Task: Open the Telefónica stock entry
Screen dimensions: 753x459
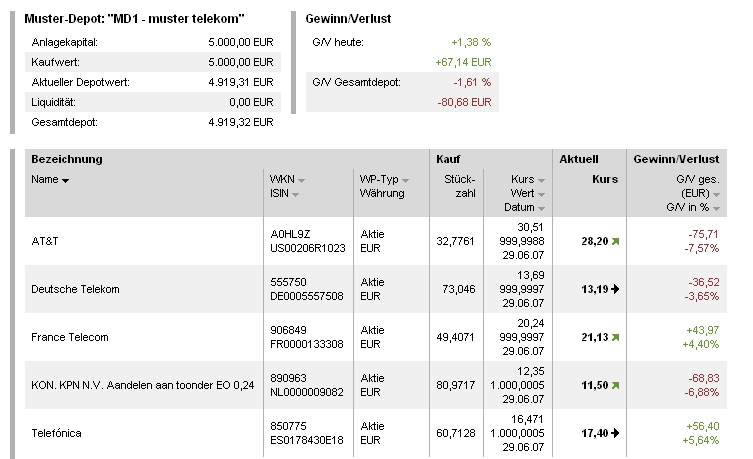Action: [x=56, y=433]
